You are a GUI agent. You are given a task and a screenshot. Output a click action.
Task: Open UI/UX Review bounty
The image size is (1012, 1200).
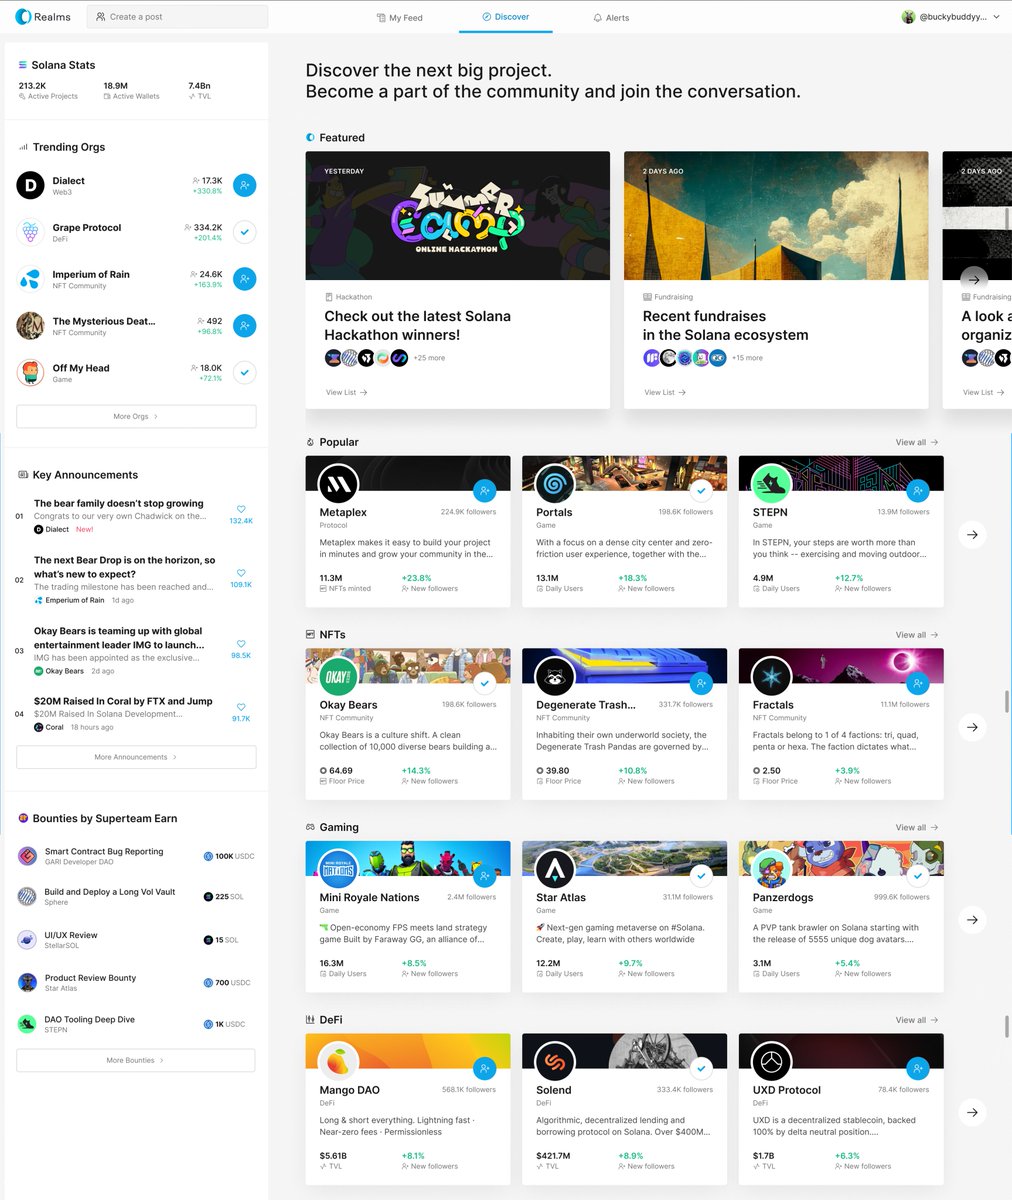[135, 940]
